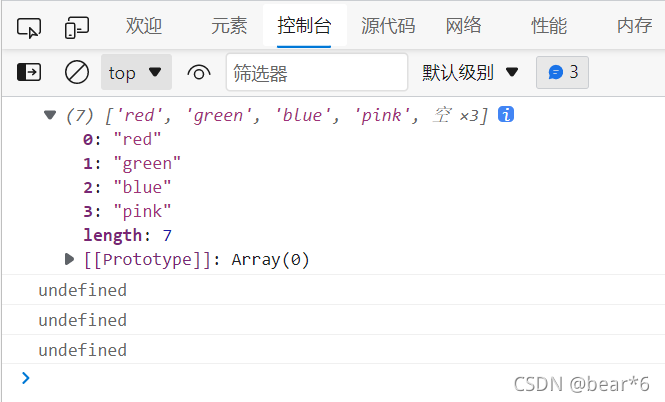
Task: Open the 默认级别 log level dropdown
Action: point(470,73)
